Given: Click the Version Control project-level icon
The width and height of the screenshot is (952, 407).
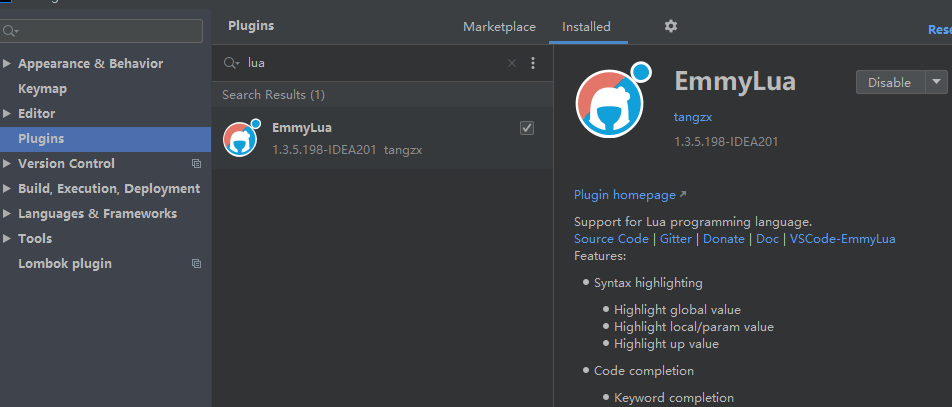Looking at the screenshot, I should coord(196,164).
